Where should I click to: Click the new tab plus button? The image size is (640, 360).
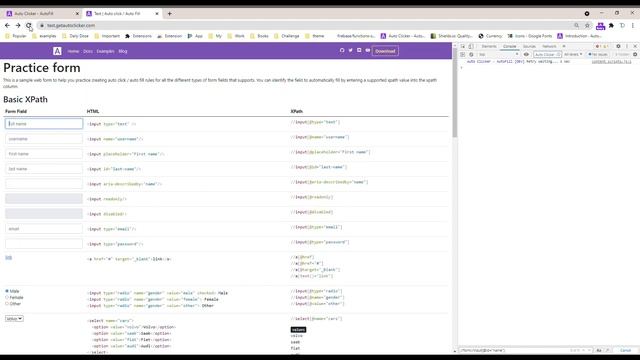point(169,13)
